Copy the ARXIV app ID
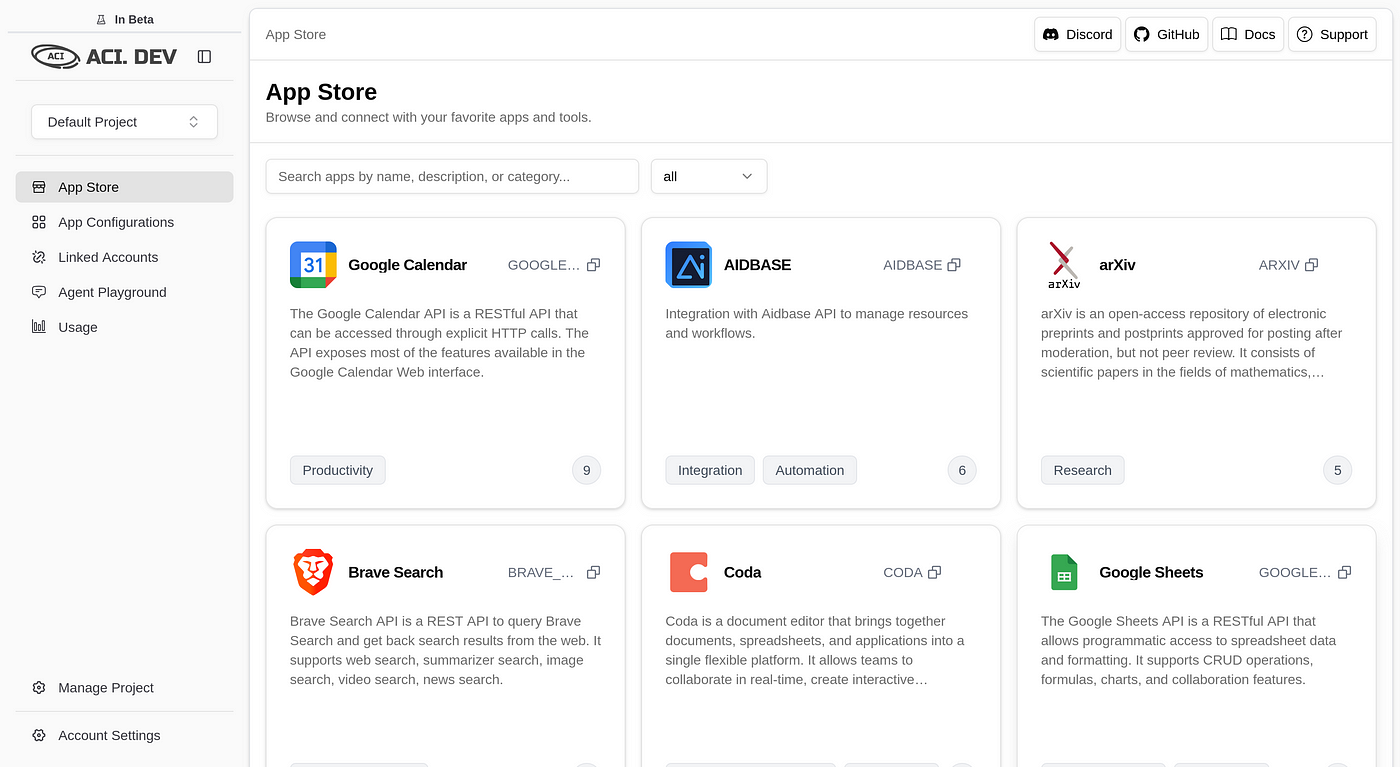 (1311, 265)
